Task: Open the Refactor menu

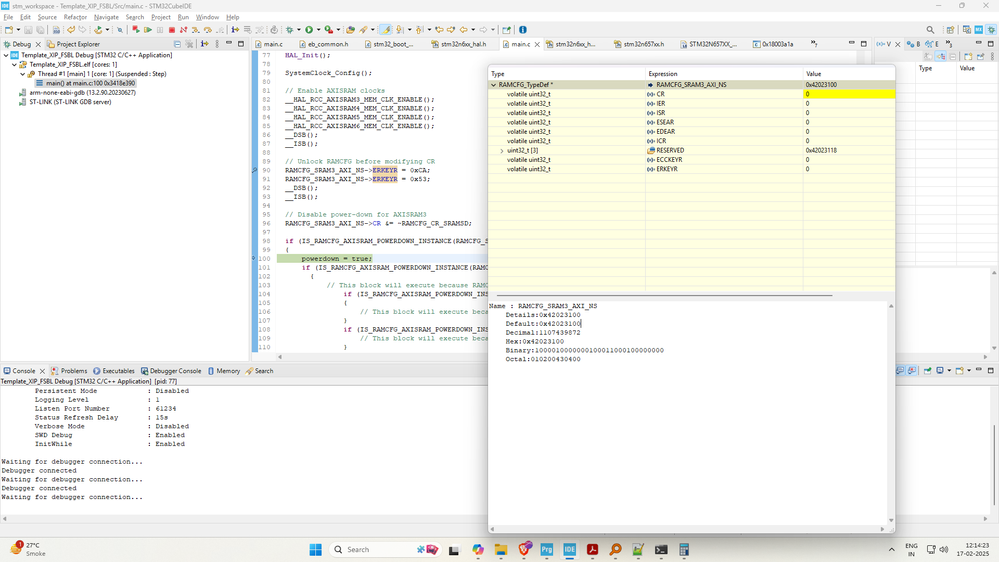Action: click(75, 17)
